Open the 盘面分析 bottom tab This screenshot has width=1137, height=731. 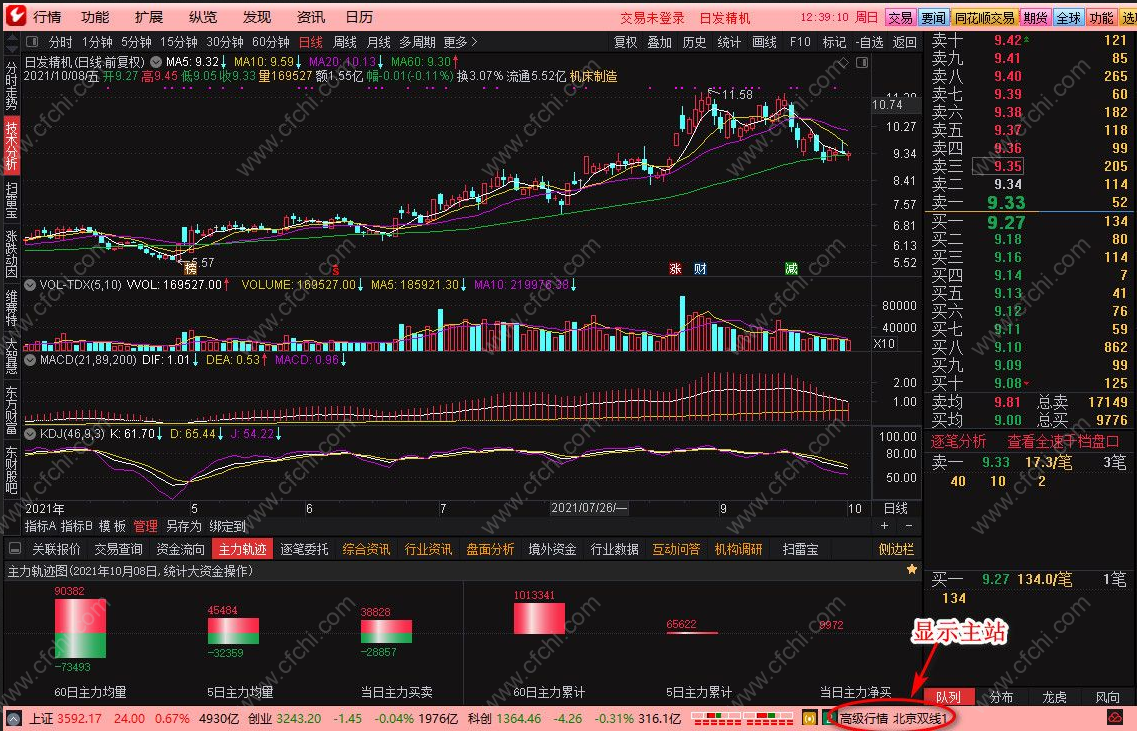pyautogui.click(x=490, y=549)
